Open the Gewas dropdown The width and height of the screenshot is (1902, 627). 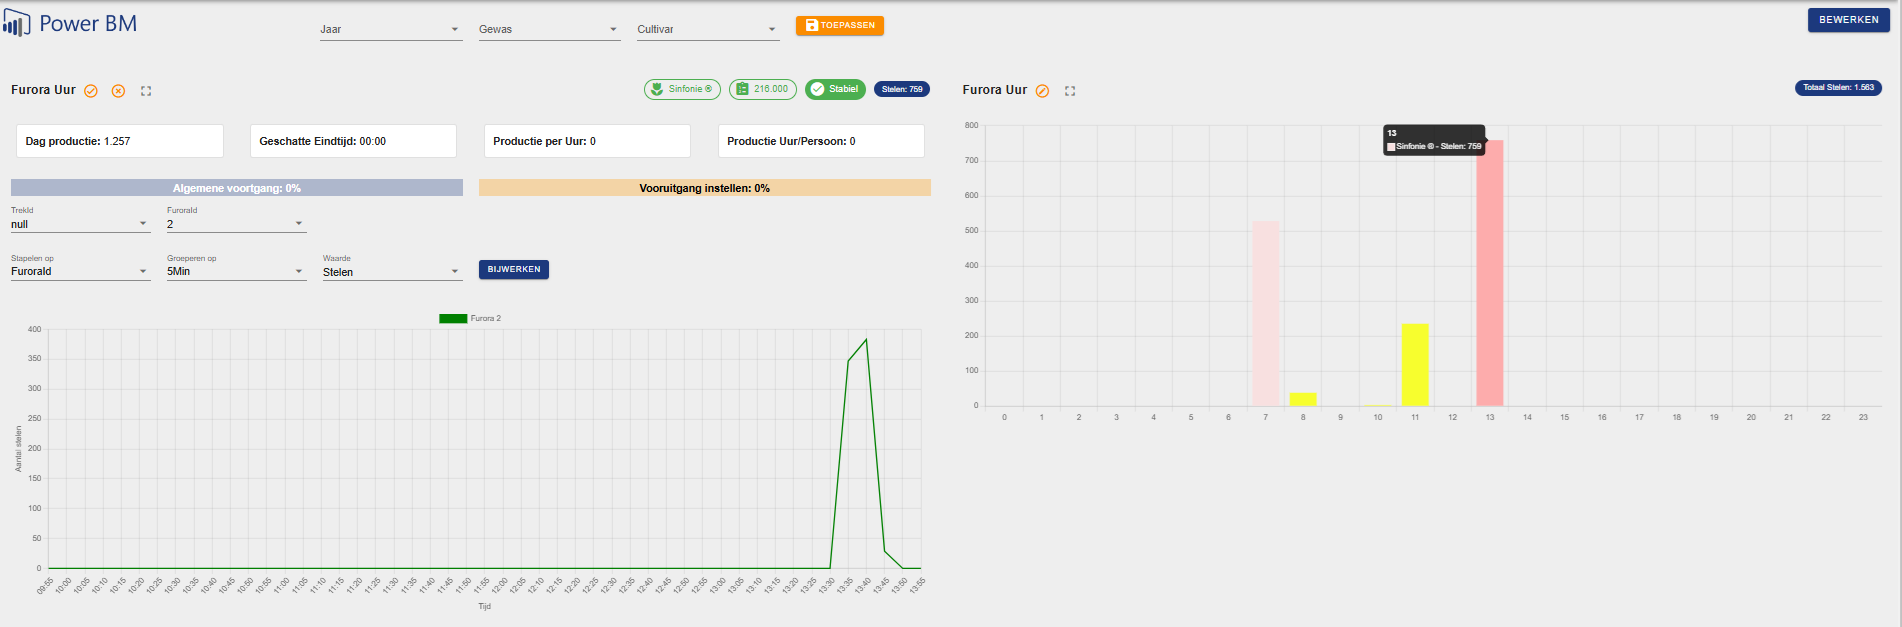(548, 30)
